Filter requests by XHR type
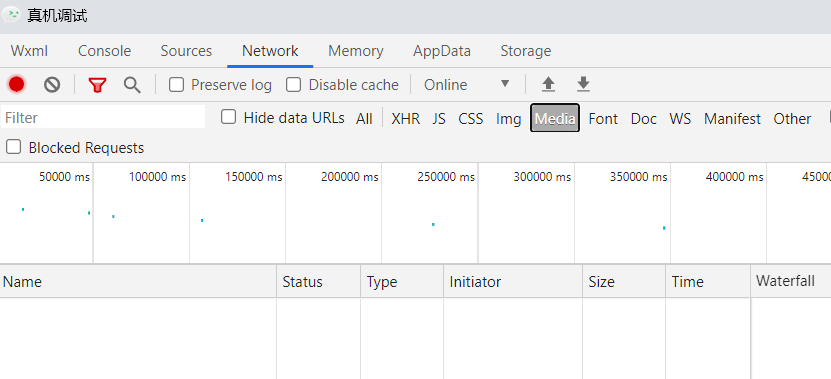This screenshot has width=831, height=379. pos(405,119)
